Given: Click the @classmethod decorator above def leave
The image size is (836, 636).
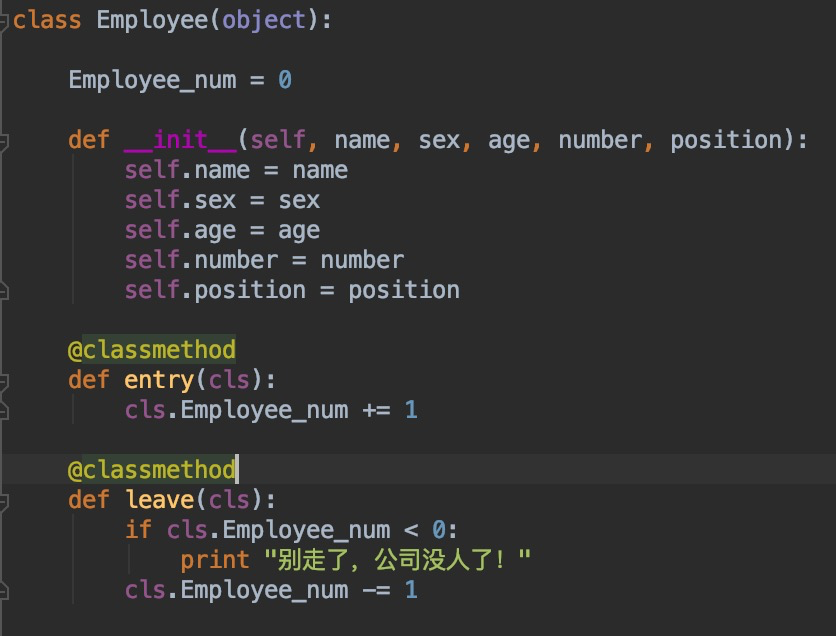Looking at the screenshot, I should coord(152,470).
